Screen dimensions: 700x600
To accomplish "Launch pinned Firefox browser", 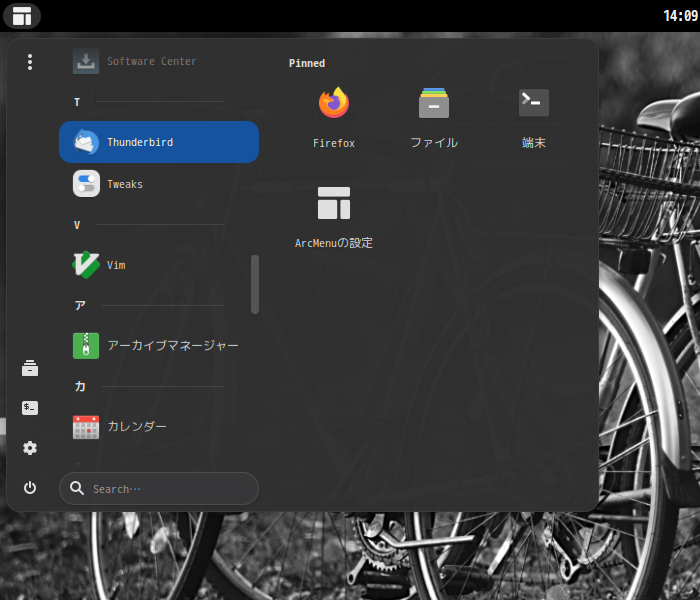I will (334, 117).
